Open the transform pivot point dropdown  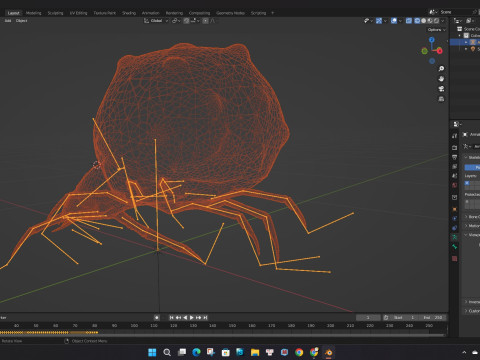pos(176,21)
